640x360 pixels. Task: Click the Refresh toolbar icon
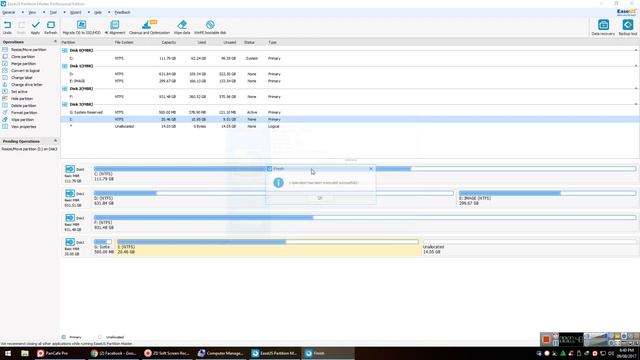click(51, 27)
